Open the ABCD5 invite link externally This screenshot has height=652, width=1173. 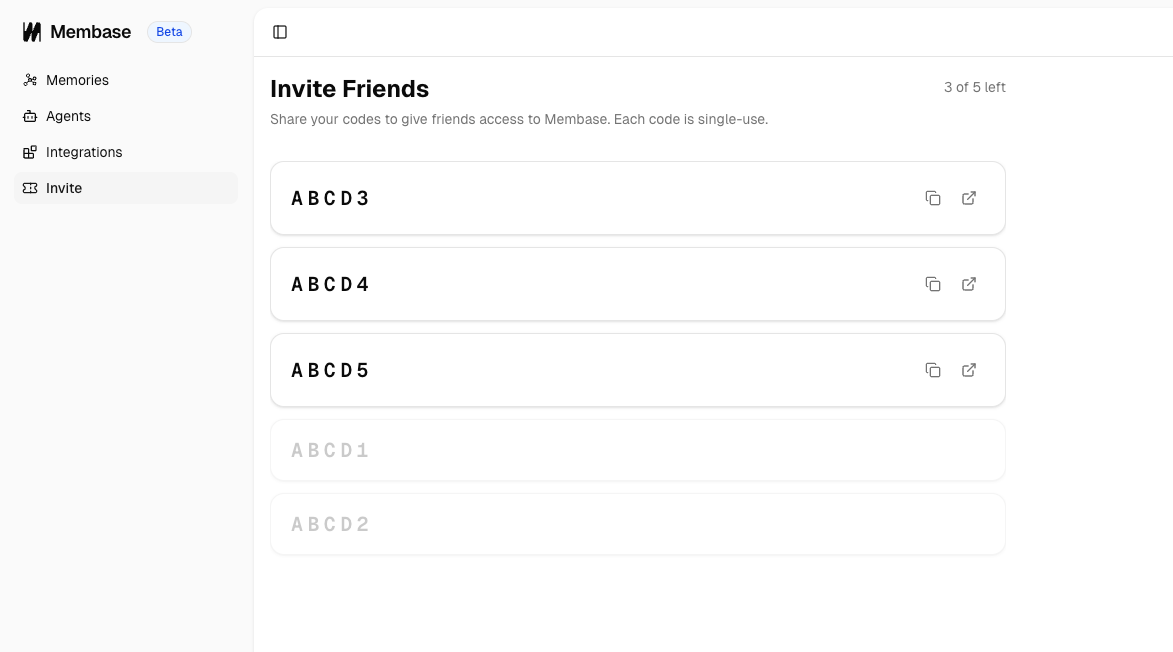tap(969, 370)
